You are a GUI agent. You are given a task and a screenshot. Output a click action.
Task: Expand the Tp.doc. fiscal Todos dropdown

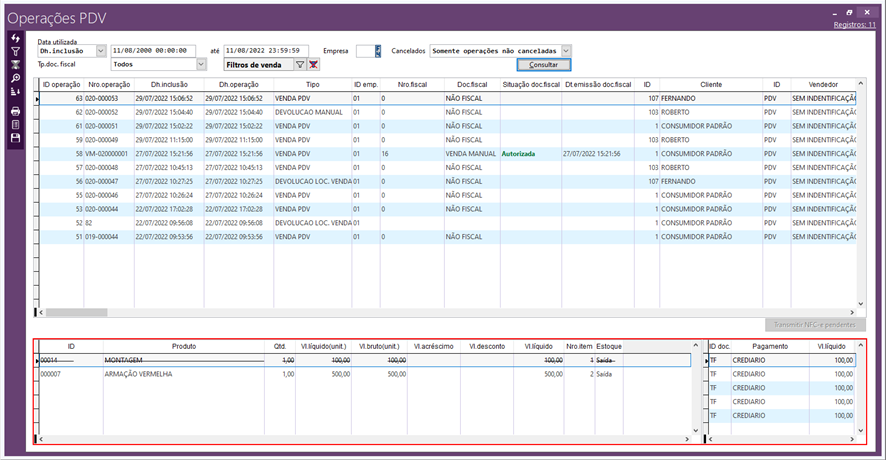[201, 64]
